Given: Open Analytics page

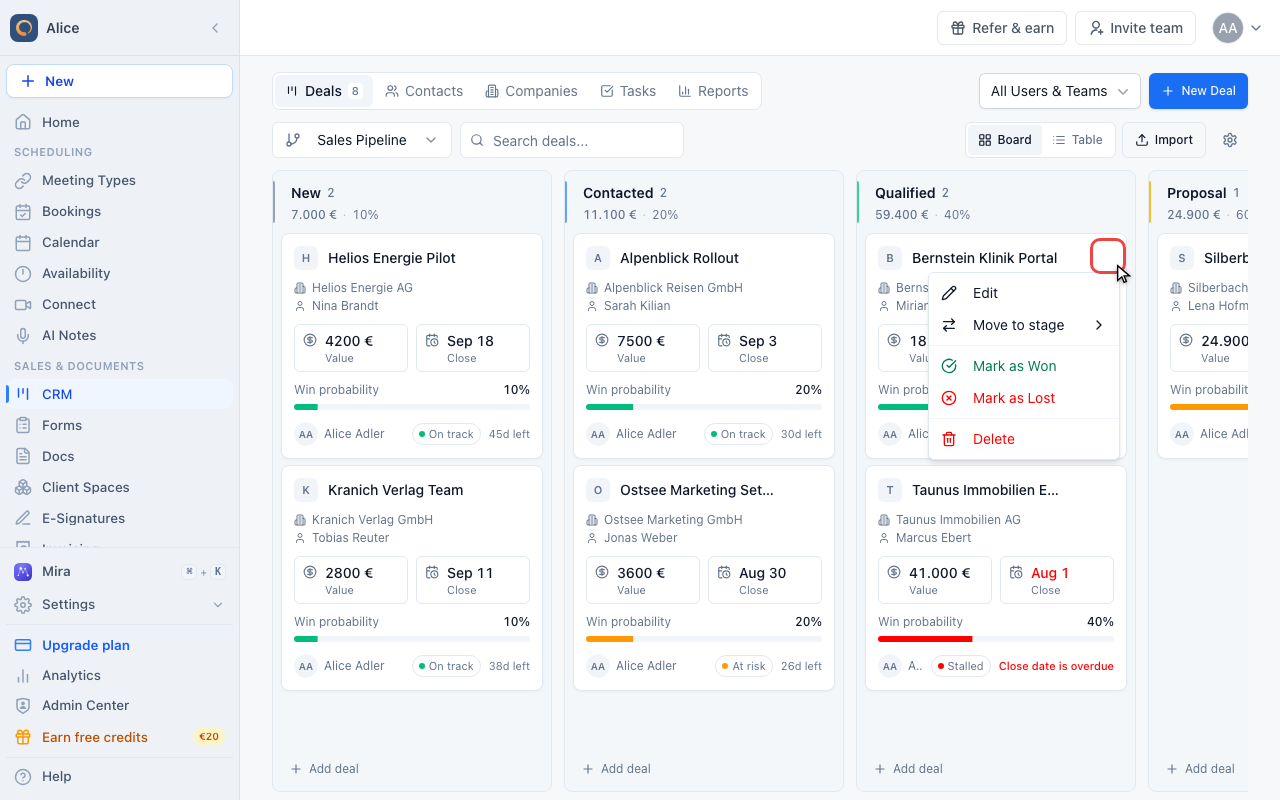Looking at the screenshot, I should [119, 675].
